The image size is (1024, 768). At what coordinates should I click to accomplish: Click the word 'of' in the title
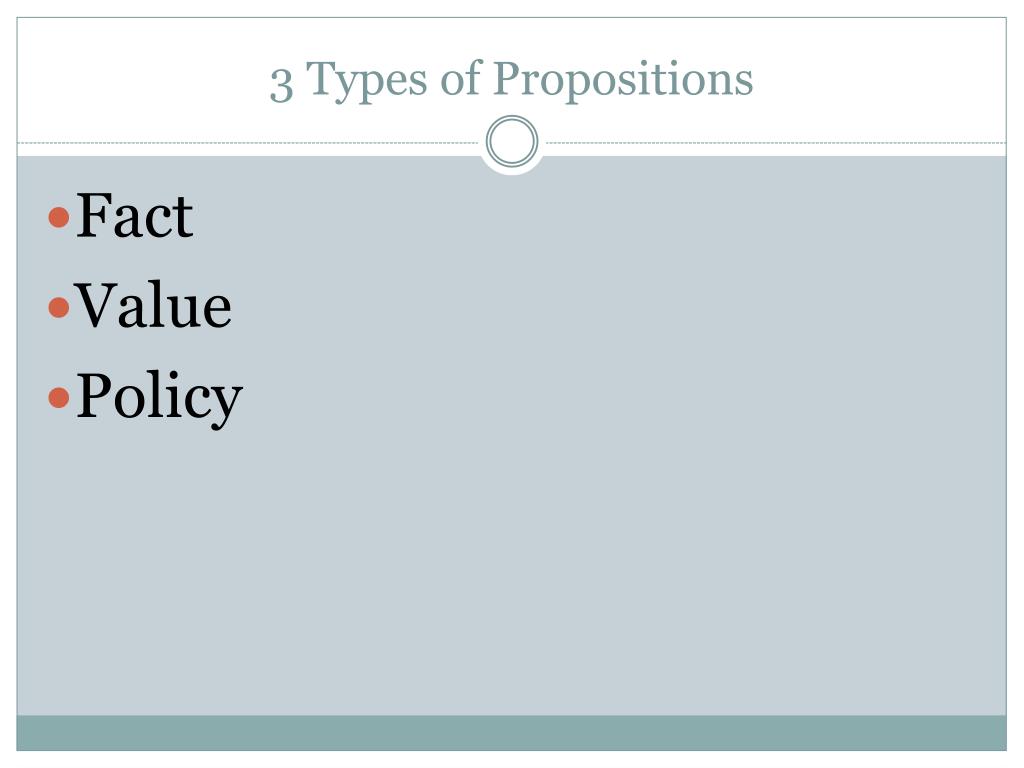coord(460,78)
